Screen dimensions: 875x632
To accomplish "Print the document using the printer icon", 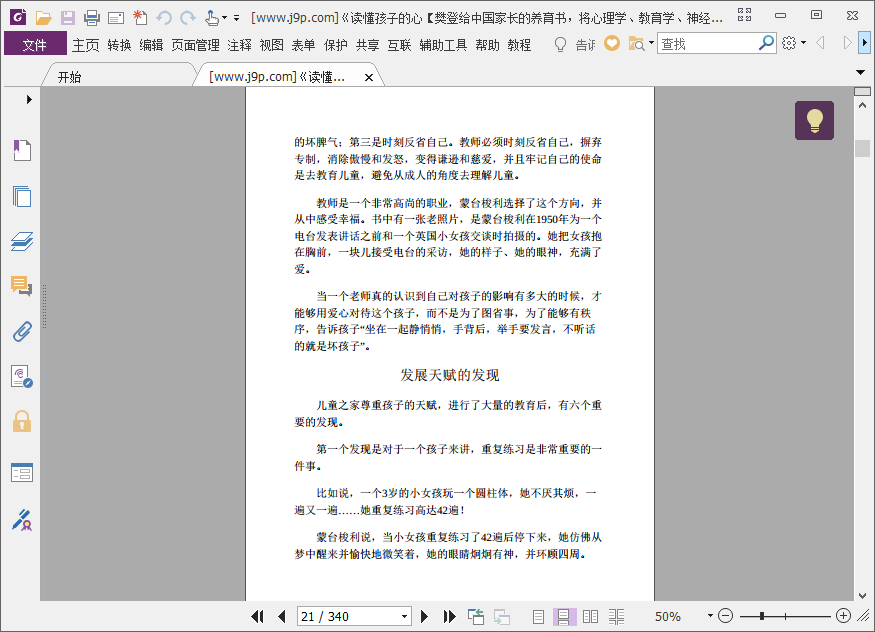I will 92,18.
